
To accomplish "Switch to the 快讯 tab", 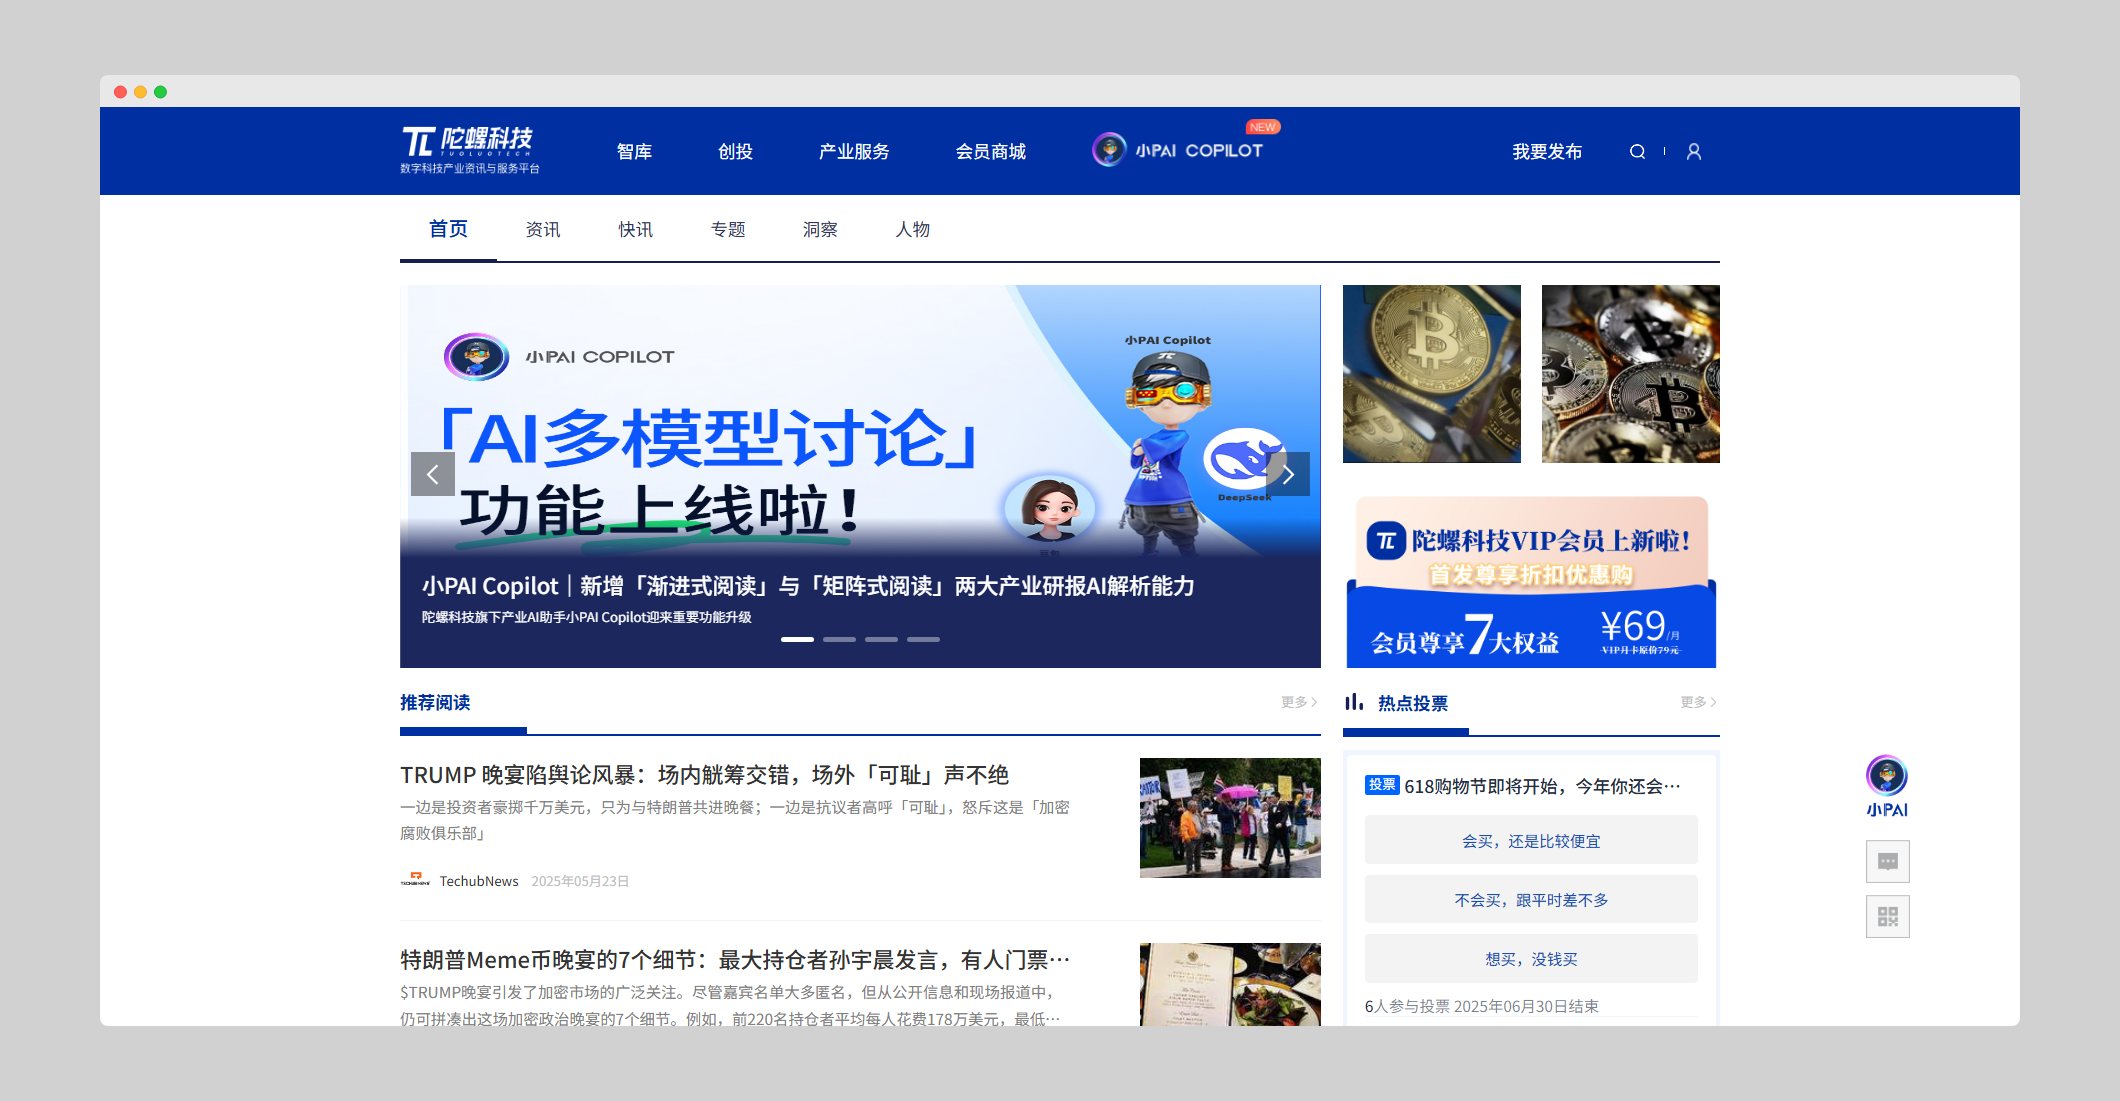I will pos(635,230).
